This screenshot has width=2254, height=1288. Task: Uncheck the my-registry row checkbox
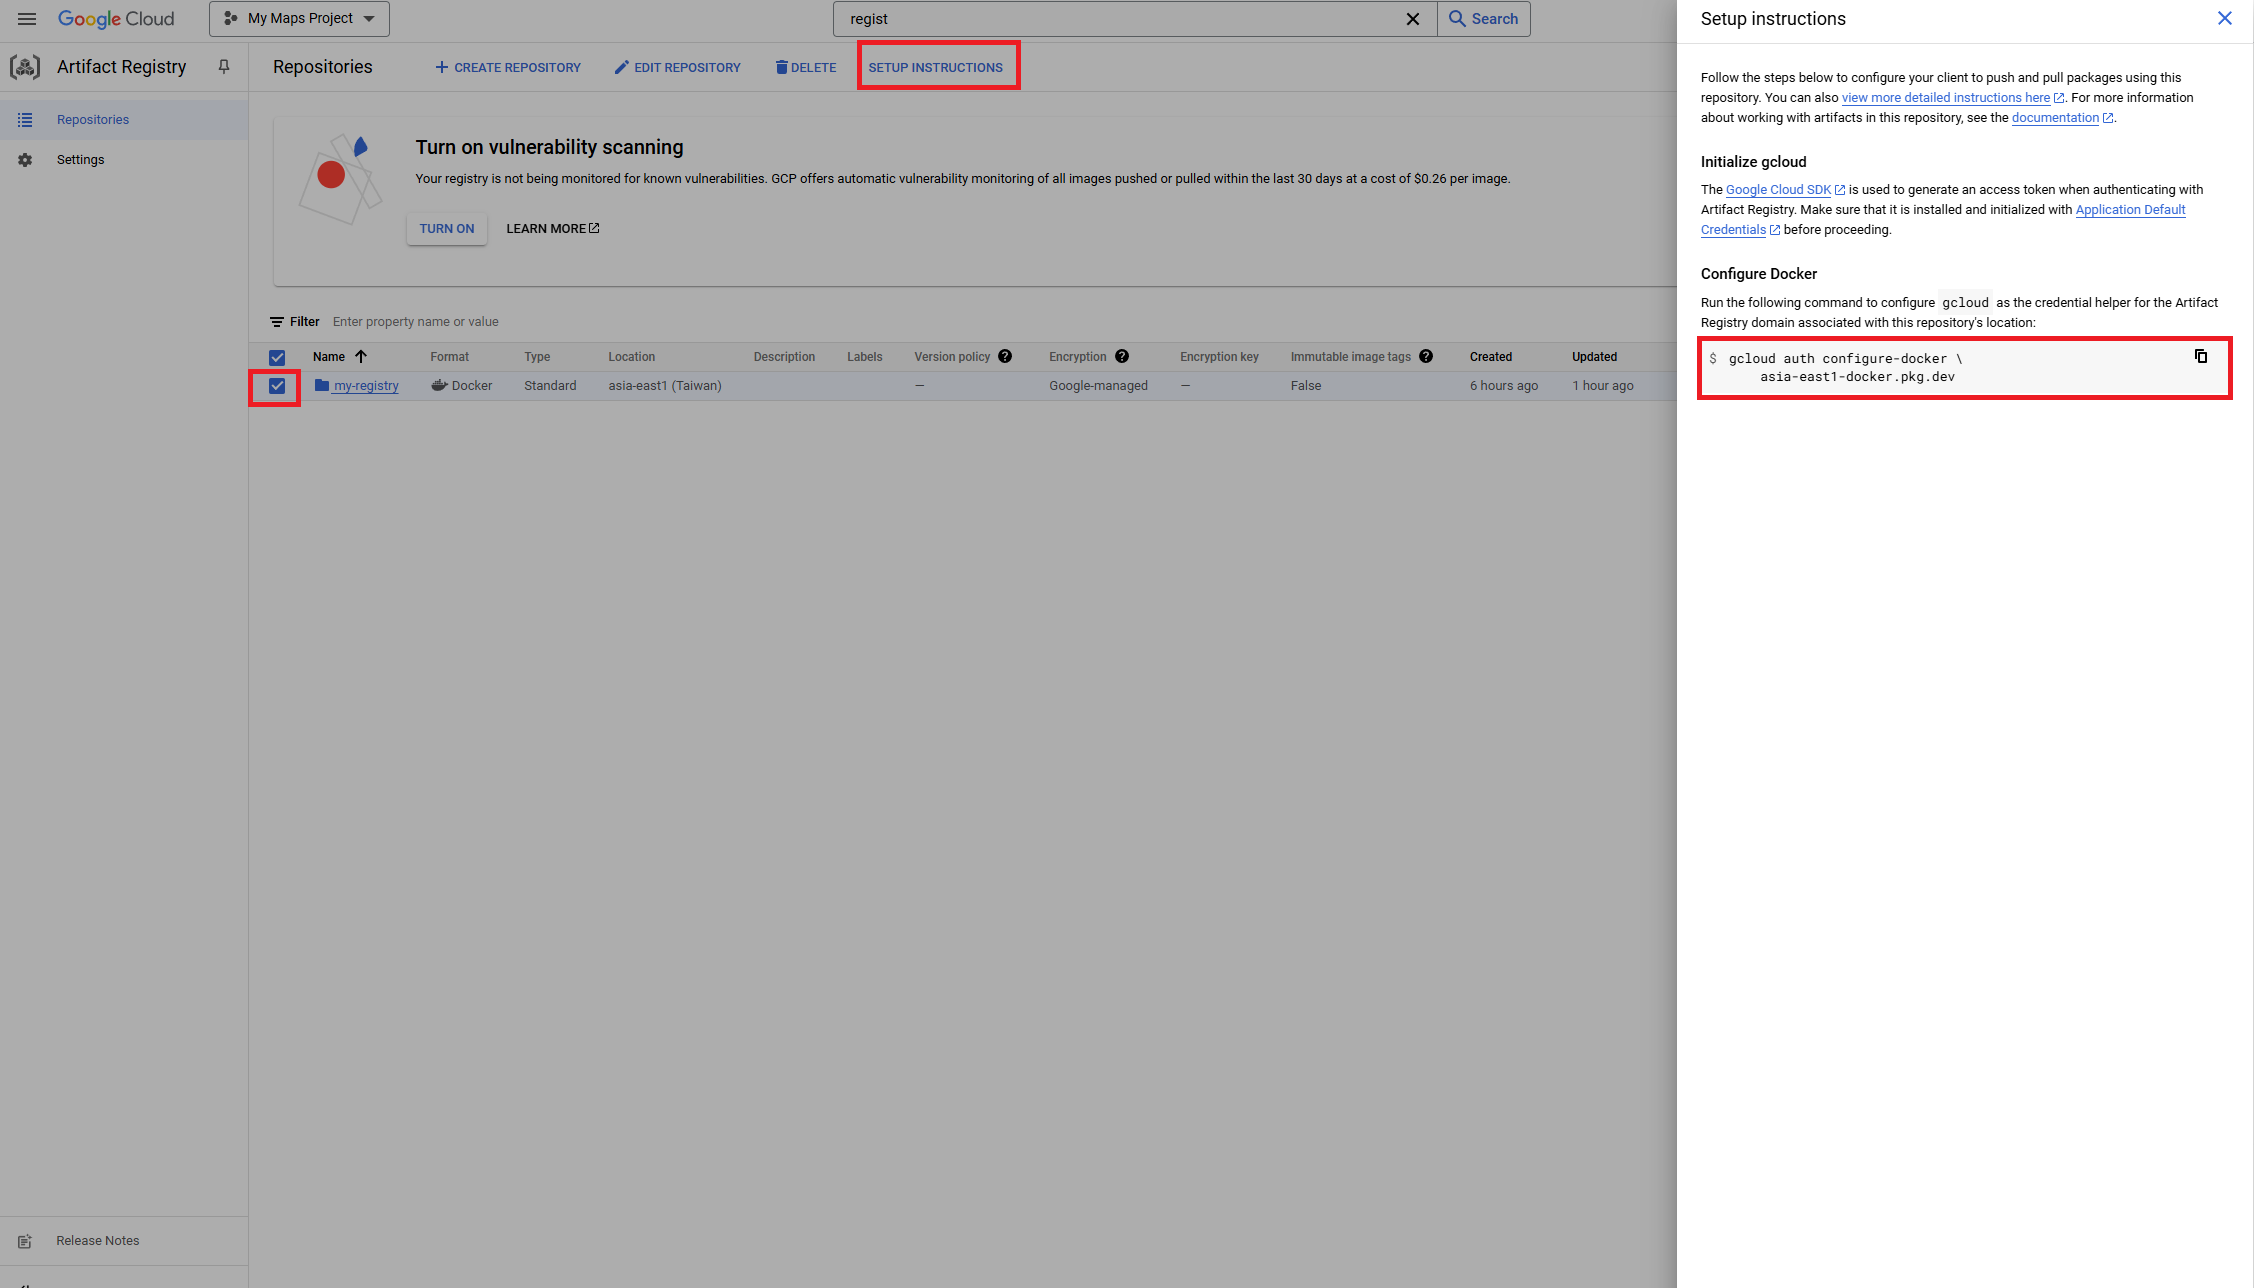click(x=276, y=385)
